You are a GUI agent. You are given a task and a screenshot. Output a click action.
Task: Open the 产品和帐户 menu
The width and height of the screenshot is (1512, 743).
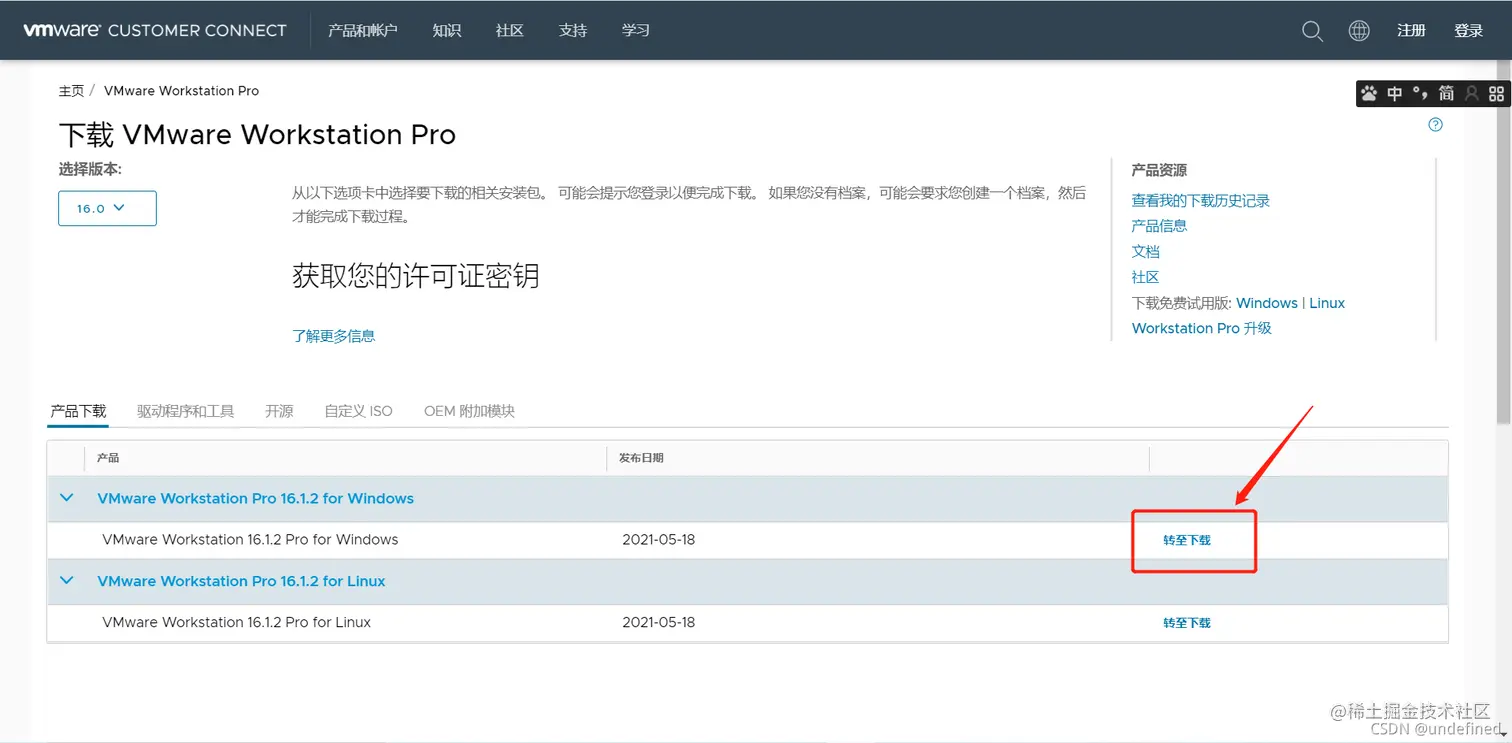363,31
